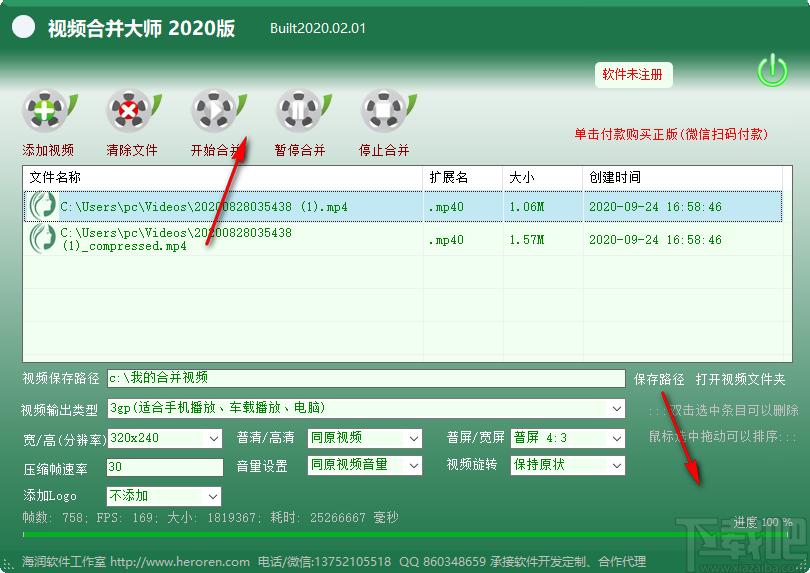Click extension cell in the 1.06M row

click(x=446, y=207)
